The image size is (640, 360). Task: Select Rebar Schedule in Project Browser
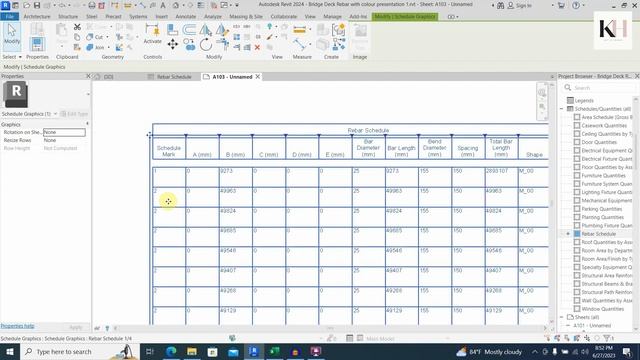click(x=598, y=234)
